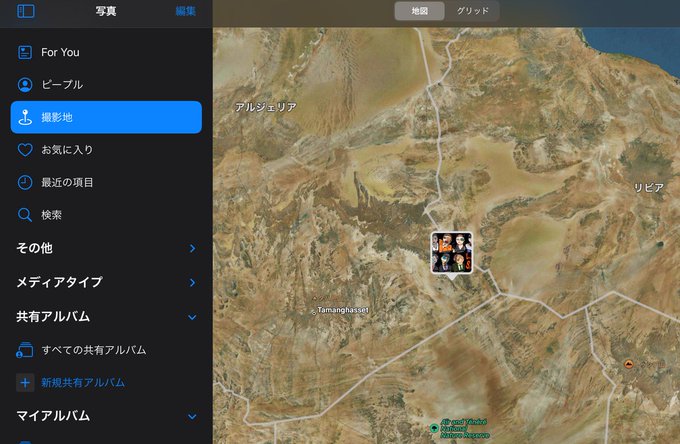The height and width of the screenshot is (444, 680).
Task: Expand the その他 section chevron
Action: coord(193,248)
